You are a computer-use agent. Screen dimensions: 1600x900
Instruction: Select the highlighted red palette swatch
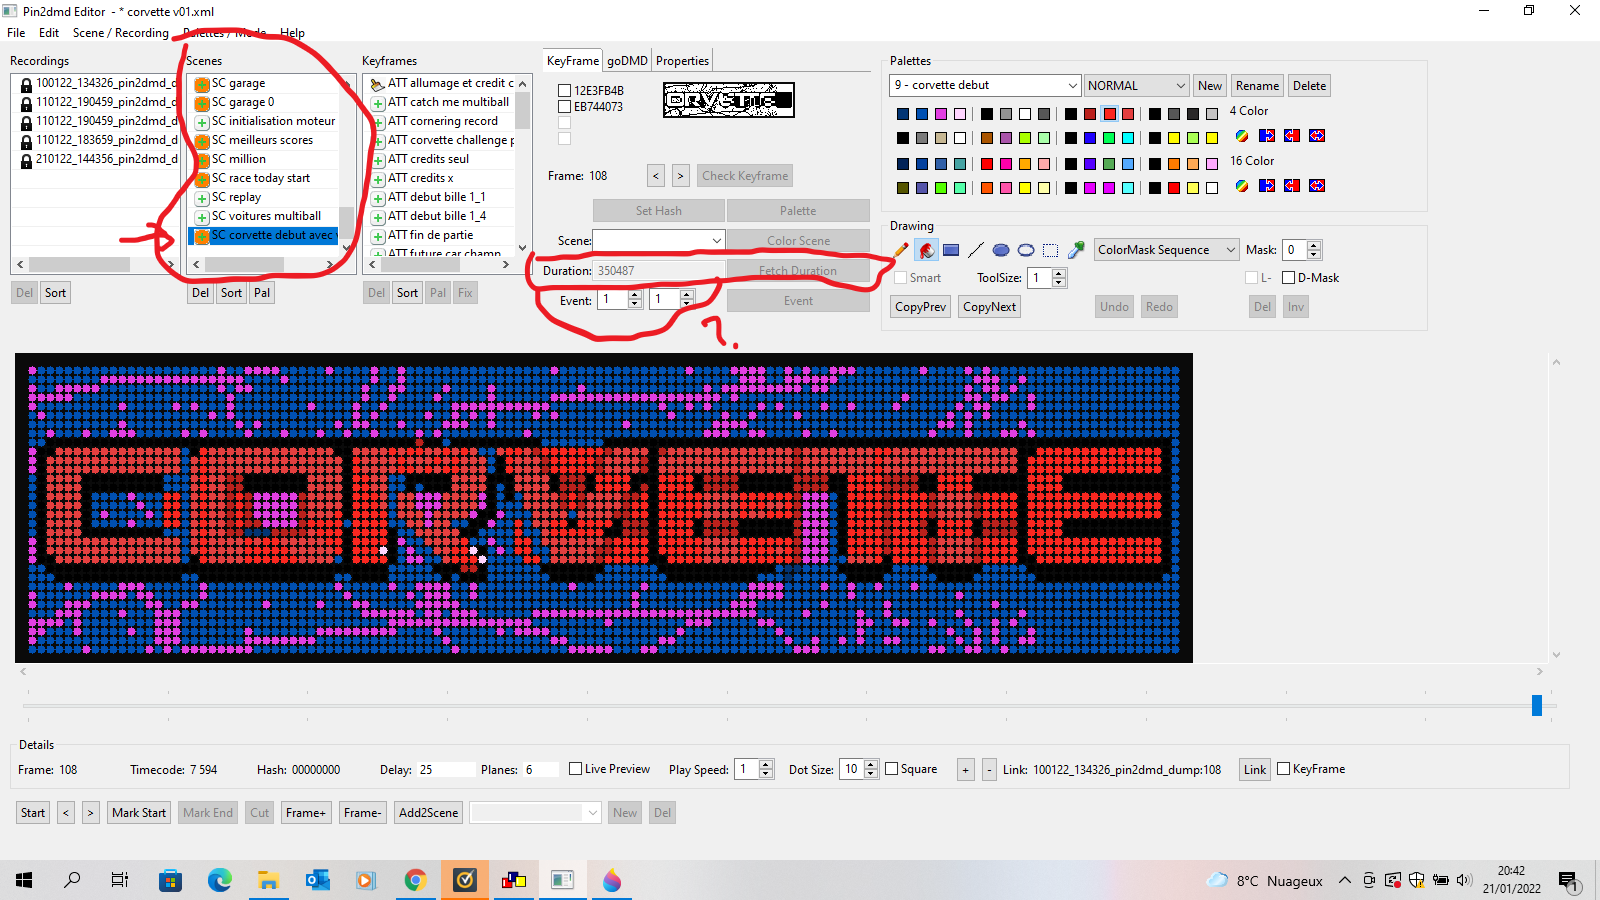point(1110,114)
